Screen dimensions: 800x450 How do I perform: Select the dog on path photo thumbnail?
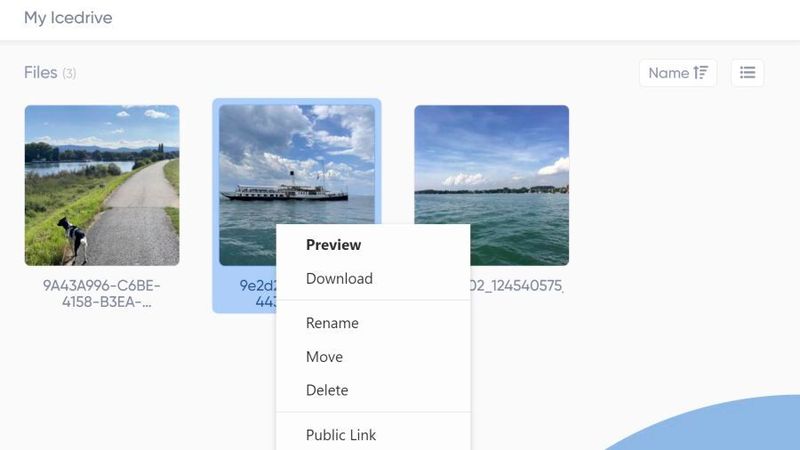(x=102, y=185)
